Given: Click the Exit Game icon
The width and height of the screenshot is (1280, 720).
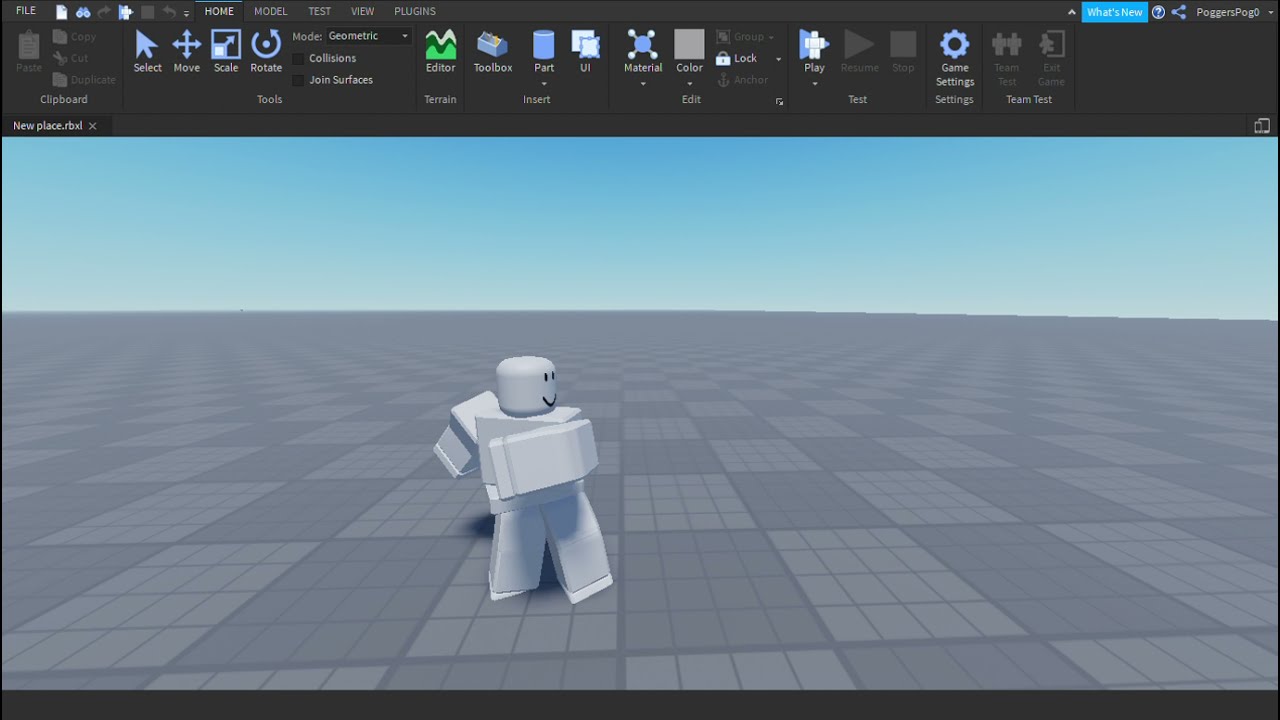Looking at the screenshot, I should coord(1051,58).
